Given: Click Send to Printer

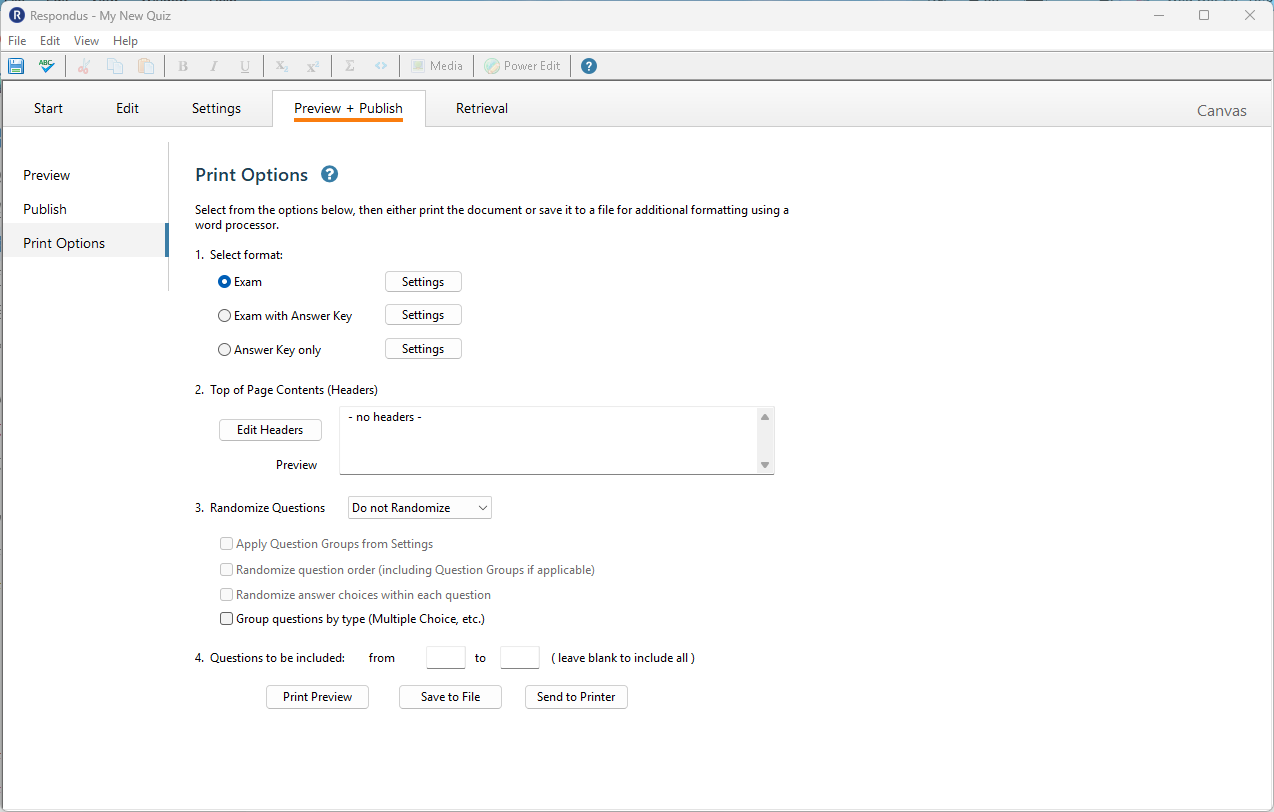Looking at the screenshot, I should coord(576,697).
